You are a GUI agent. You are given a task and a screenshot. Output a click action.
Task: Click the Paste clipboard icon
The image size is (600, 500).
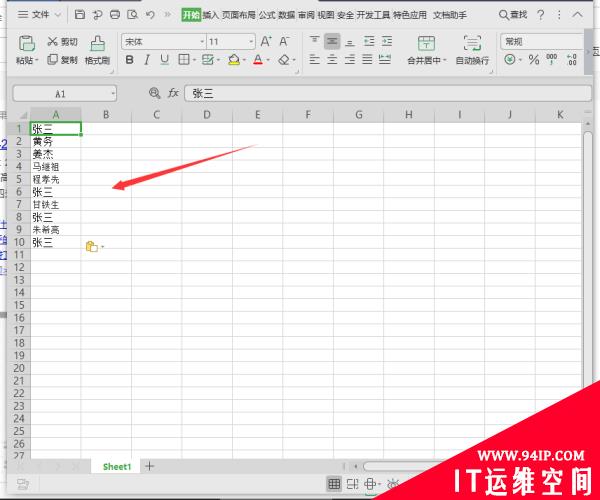(27, 44)
